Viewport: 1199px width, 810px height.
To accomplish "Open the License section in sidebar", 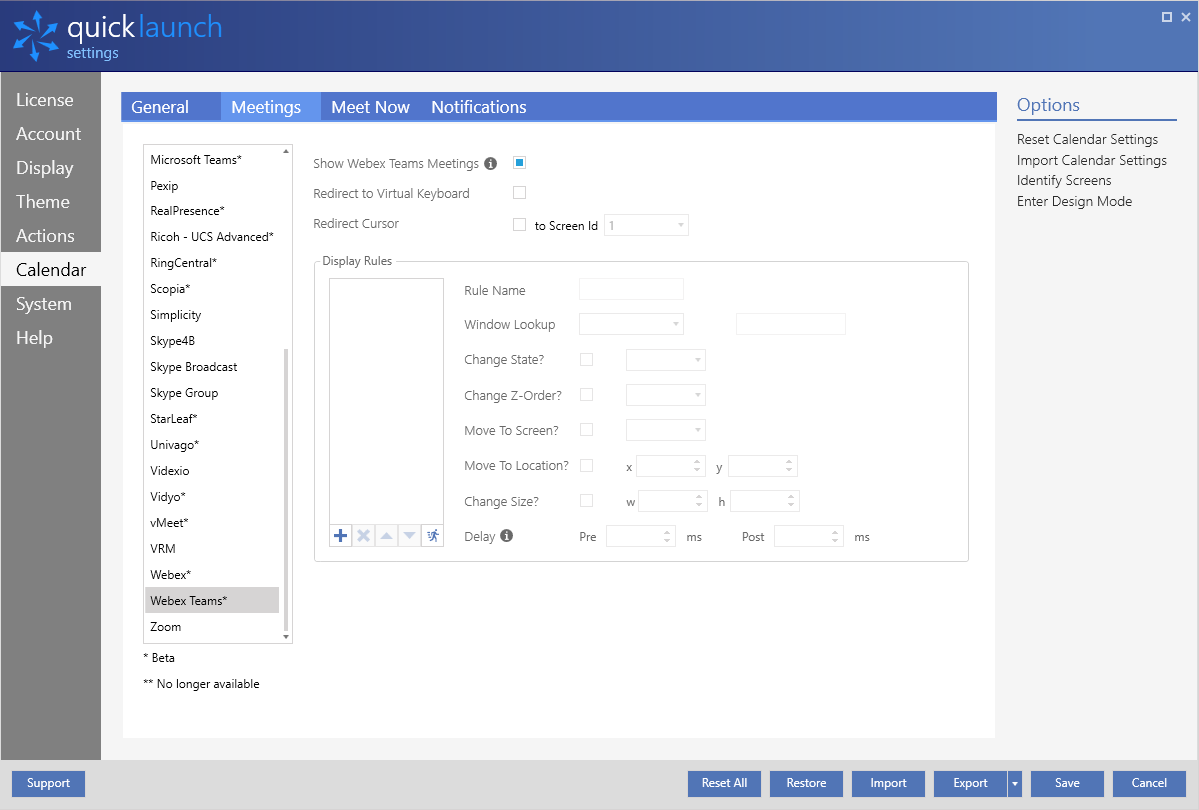I will (x=50, y=99).
